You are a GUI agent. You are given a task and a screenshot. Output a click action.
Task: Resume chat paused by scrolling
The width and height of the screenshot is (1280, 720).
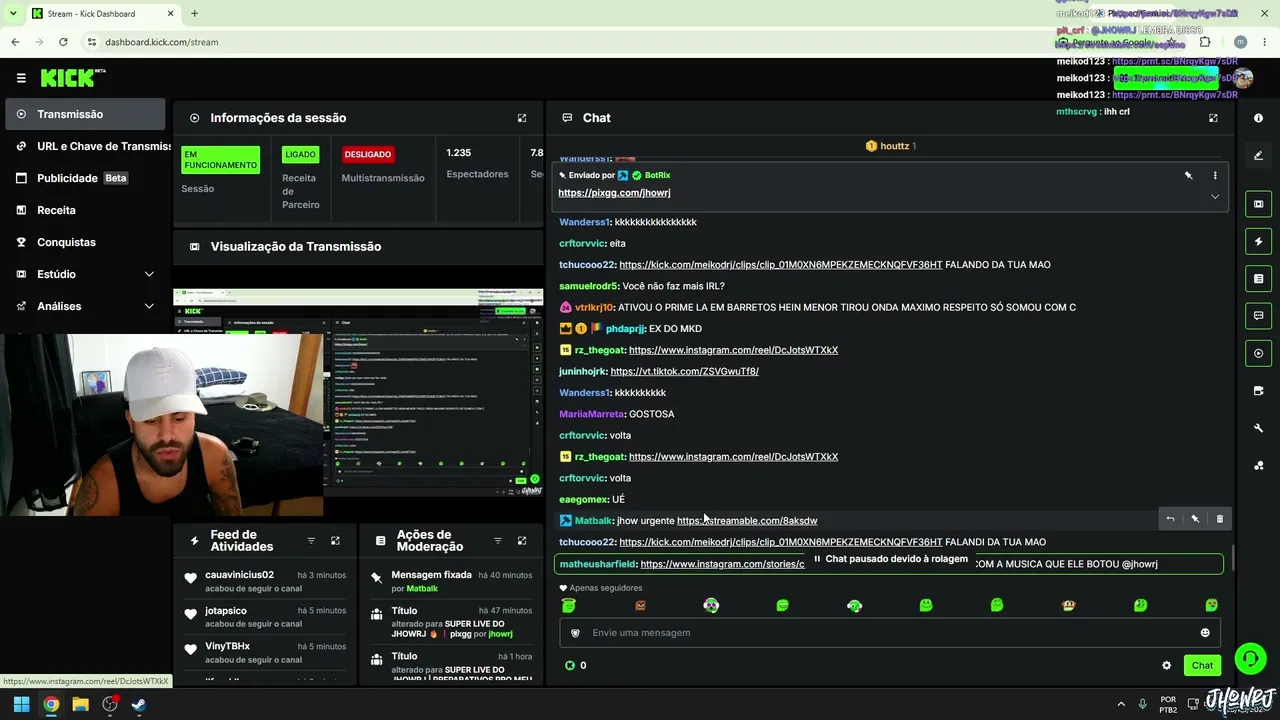(x=889, y=559)
